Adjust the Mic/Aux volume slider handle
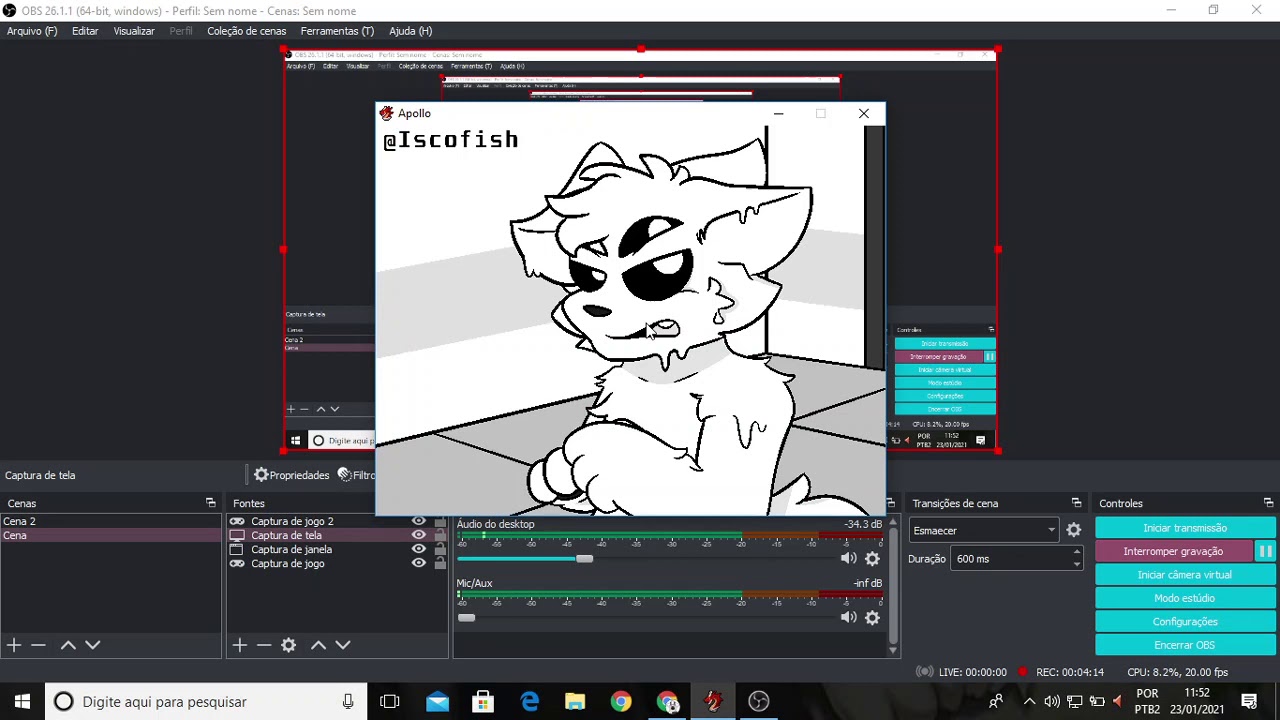The height and width of the screenshot is (720, 1280). click(466, 618)
